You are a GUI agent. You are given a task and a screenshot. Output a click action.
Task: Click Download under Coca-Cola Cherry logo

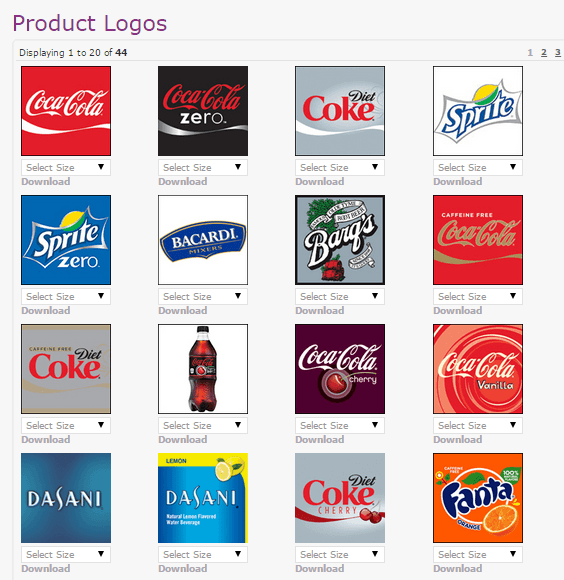(320, 439)
